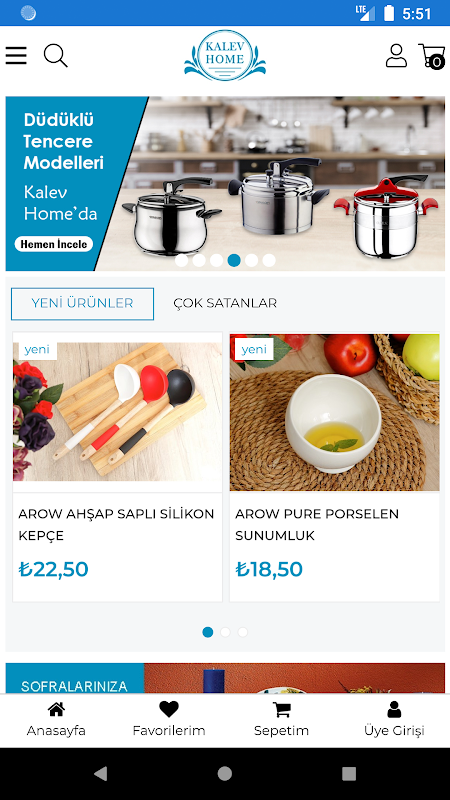Open the user account icon
450x800 pixels.
click(x=396, y=55)
